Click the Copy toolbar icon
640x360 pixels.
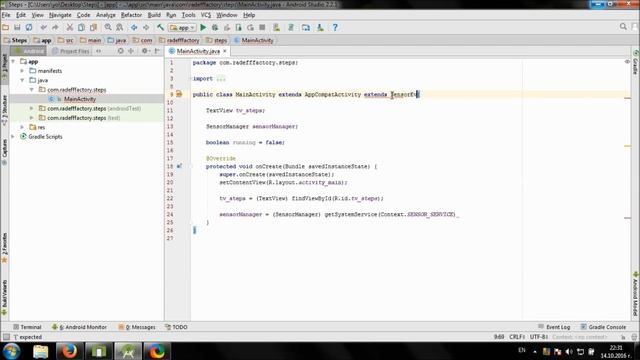pos(81,27)
